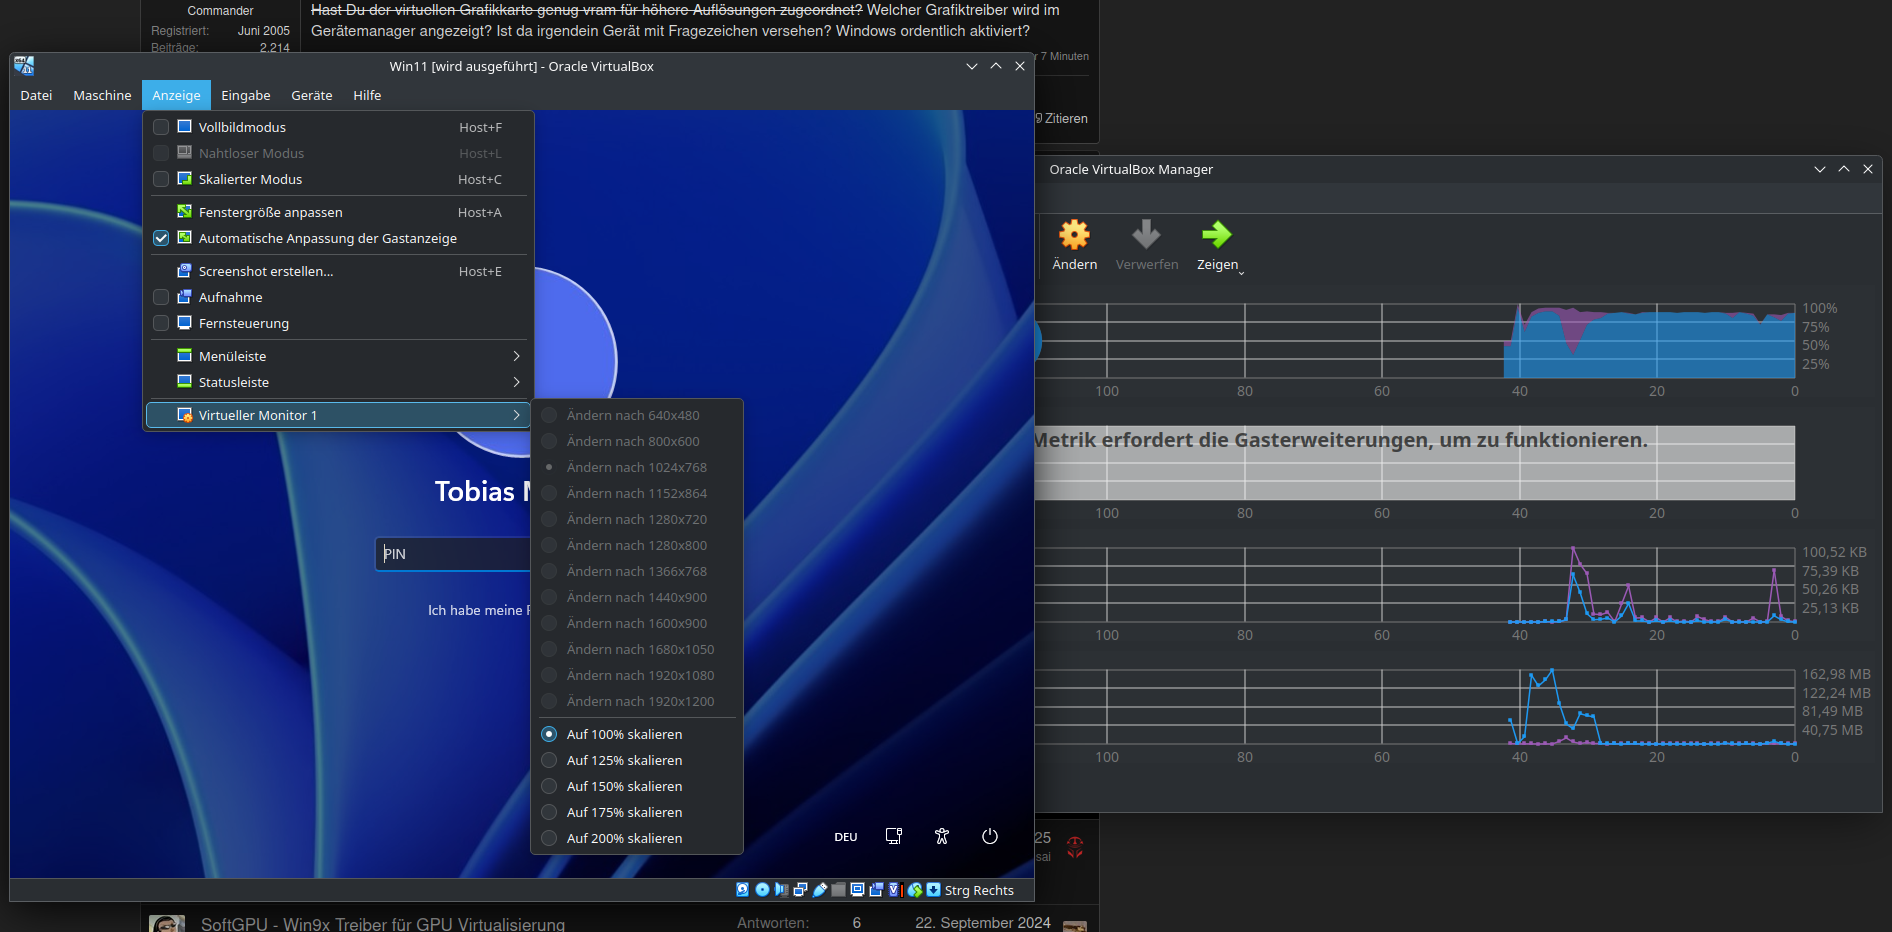Click the disk I/O graph with MB scale

(1415, 707)
